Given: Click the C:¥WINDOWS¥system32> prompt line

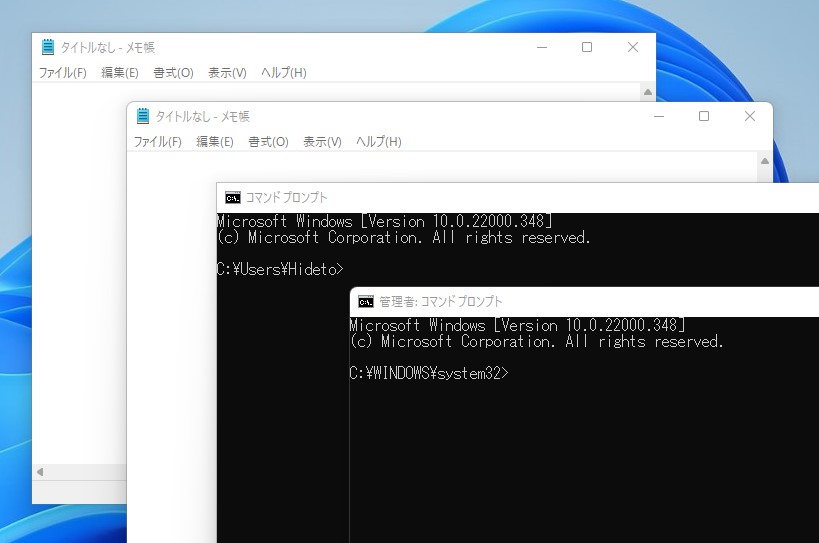Looking at the screenshot, I should (x=429, y=373).
